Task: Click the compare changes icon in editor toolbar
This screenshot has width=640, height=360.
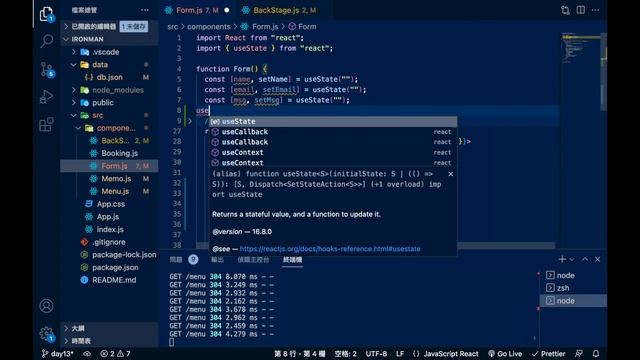Action: click(x=565, y=10)
